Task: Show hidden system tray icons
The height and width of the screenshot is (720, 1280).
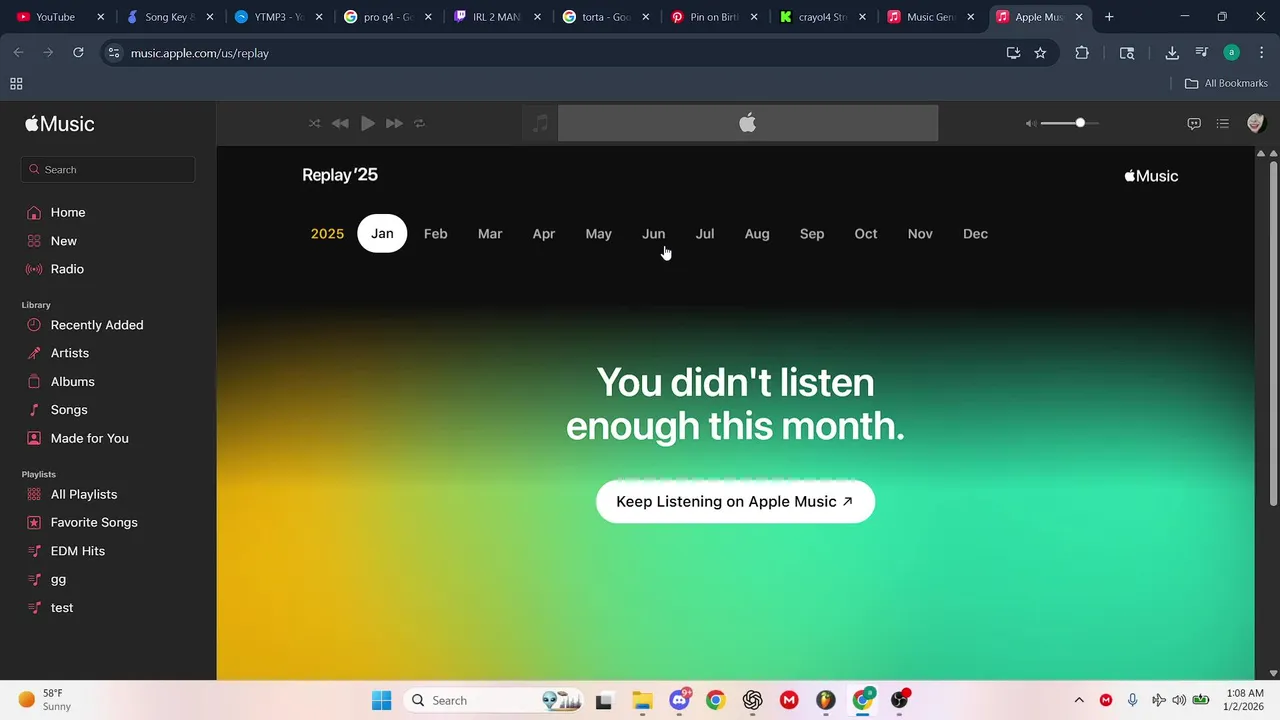Action: [1079, 700]
